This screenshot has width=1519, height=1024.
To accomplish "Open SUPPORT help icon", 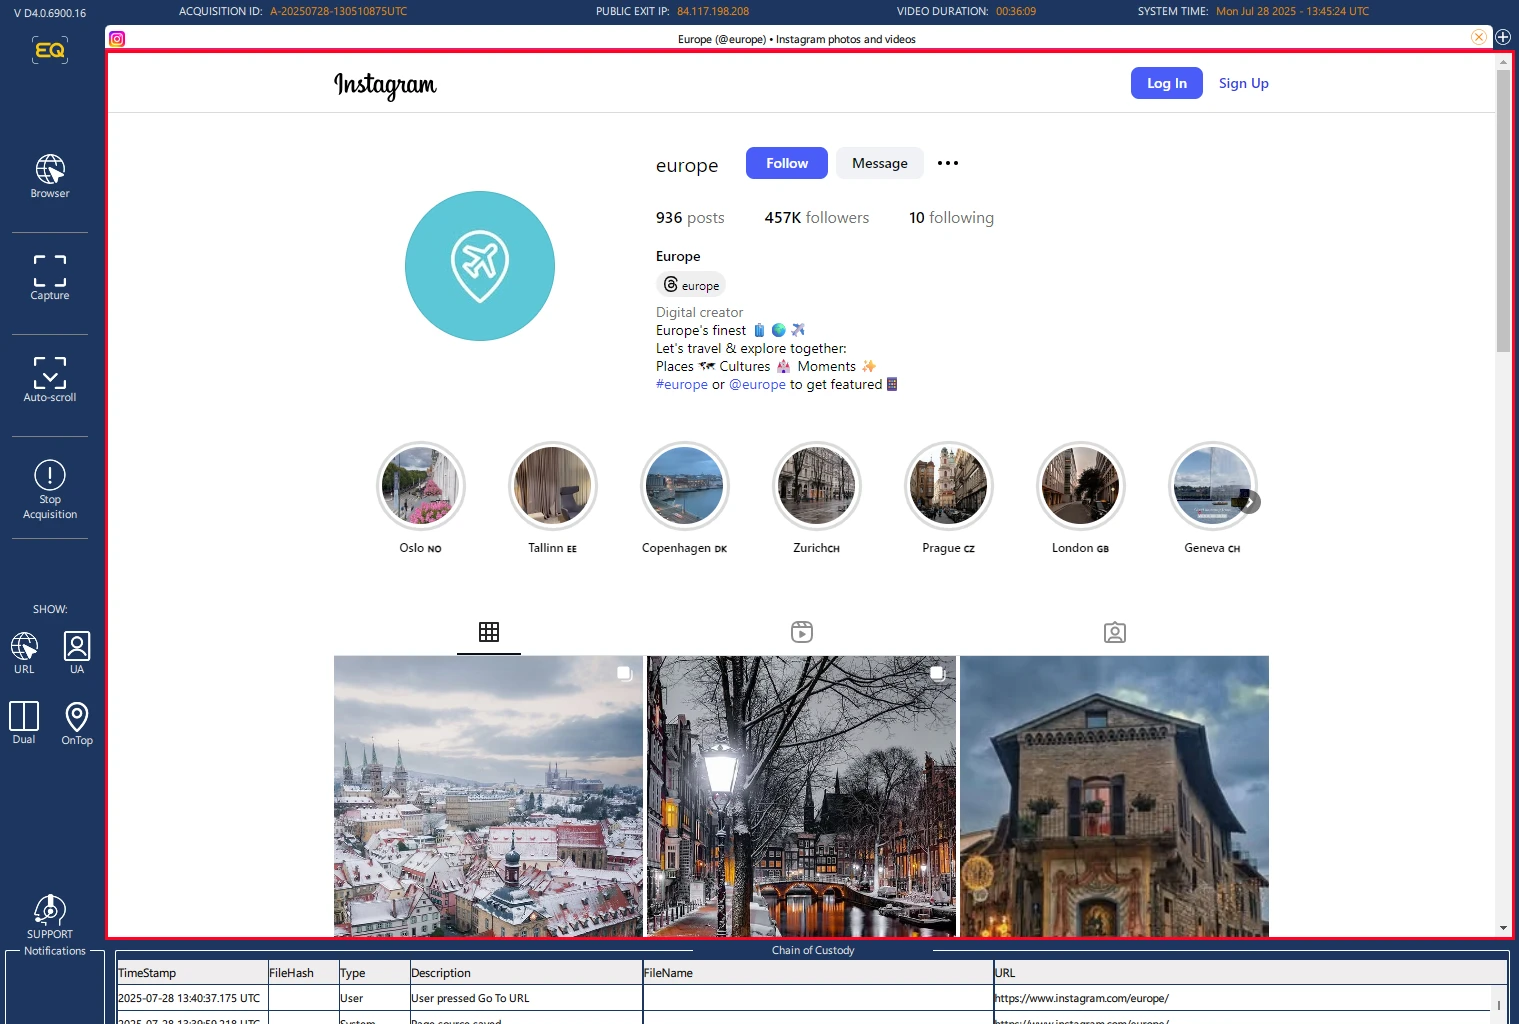I will (x=50, y=917).
